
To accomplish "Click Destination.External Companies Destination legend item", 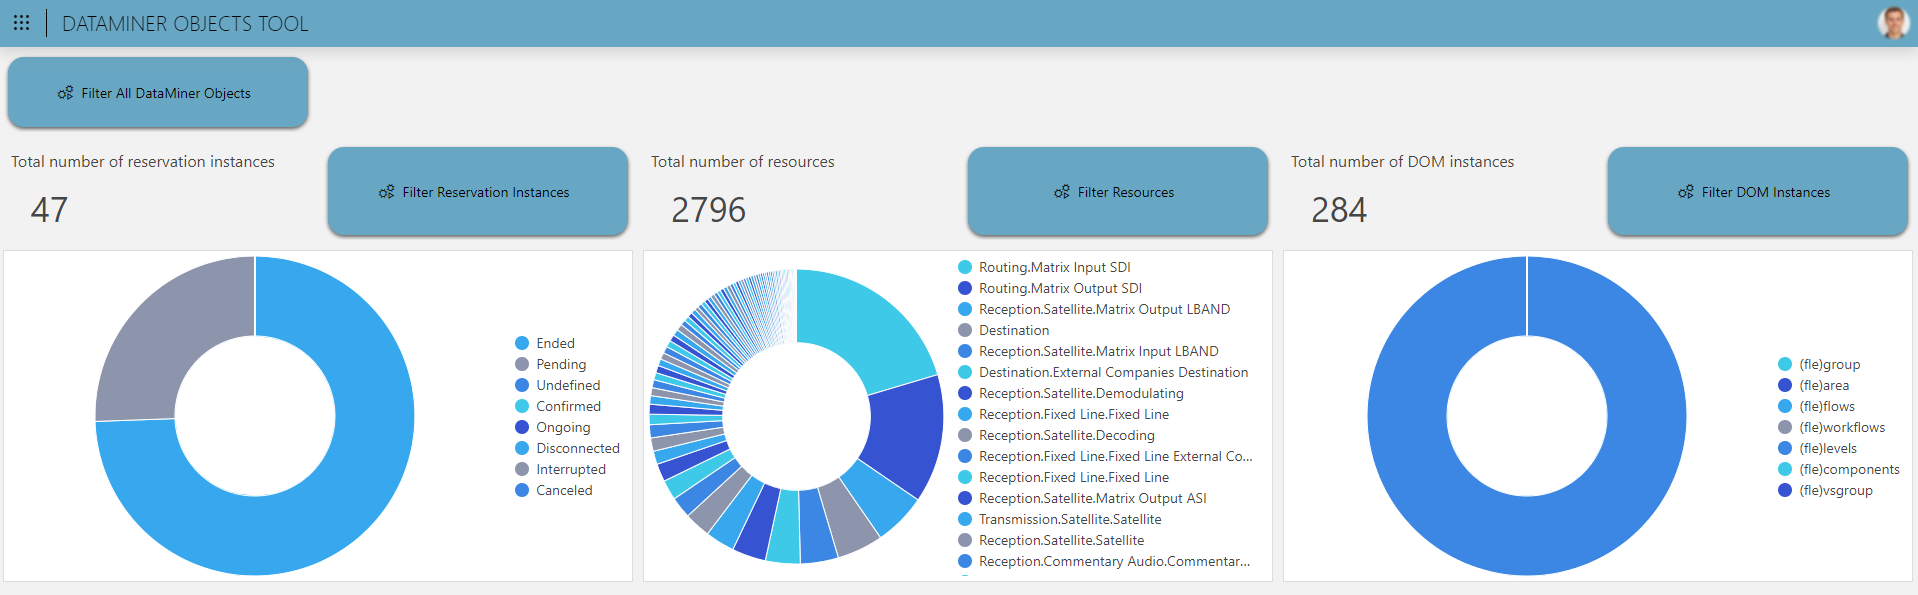I will tap(1103, 372).
